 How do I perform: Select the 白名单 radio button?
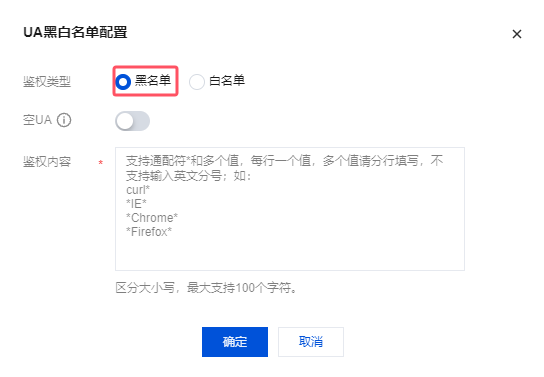[197, 82]
